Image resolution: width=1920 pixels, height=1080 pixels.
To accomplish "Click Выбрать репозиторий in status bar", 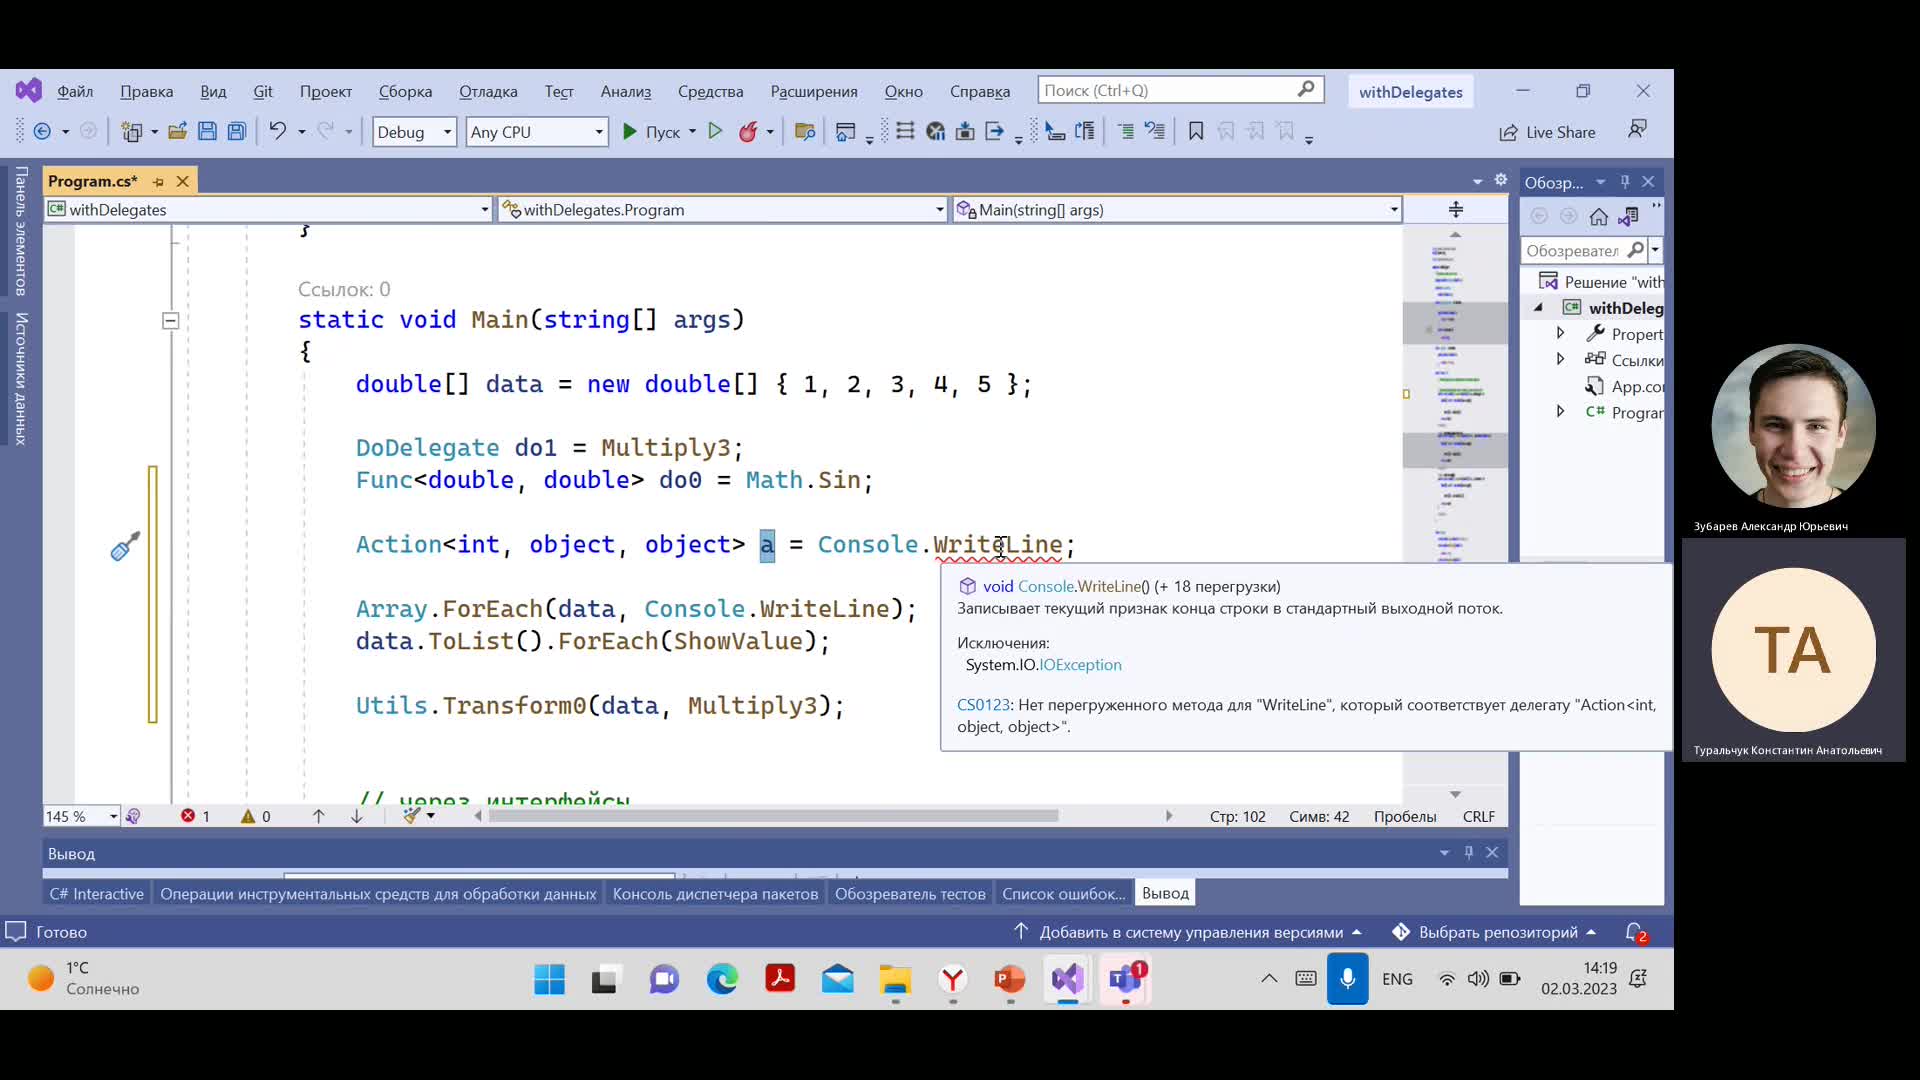I will pyautogui.click(x=1497, y=932).
